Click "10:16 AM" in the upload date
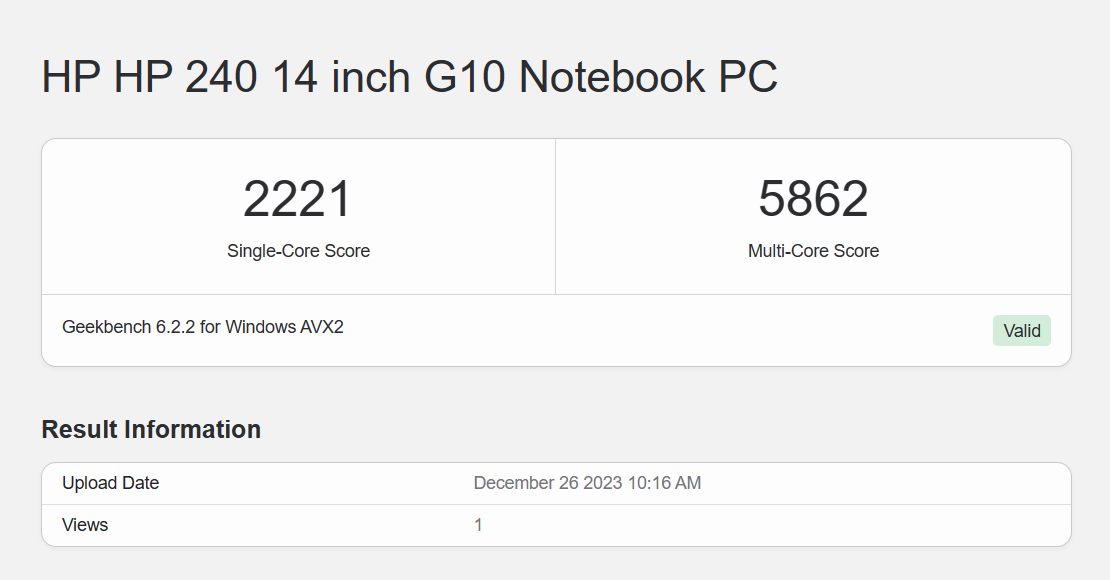 (x=664, y=483)
